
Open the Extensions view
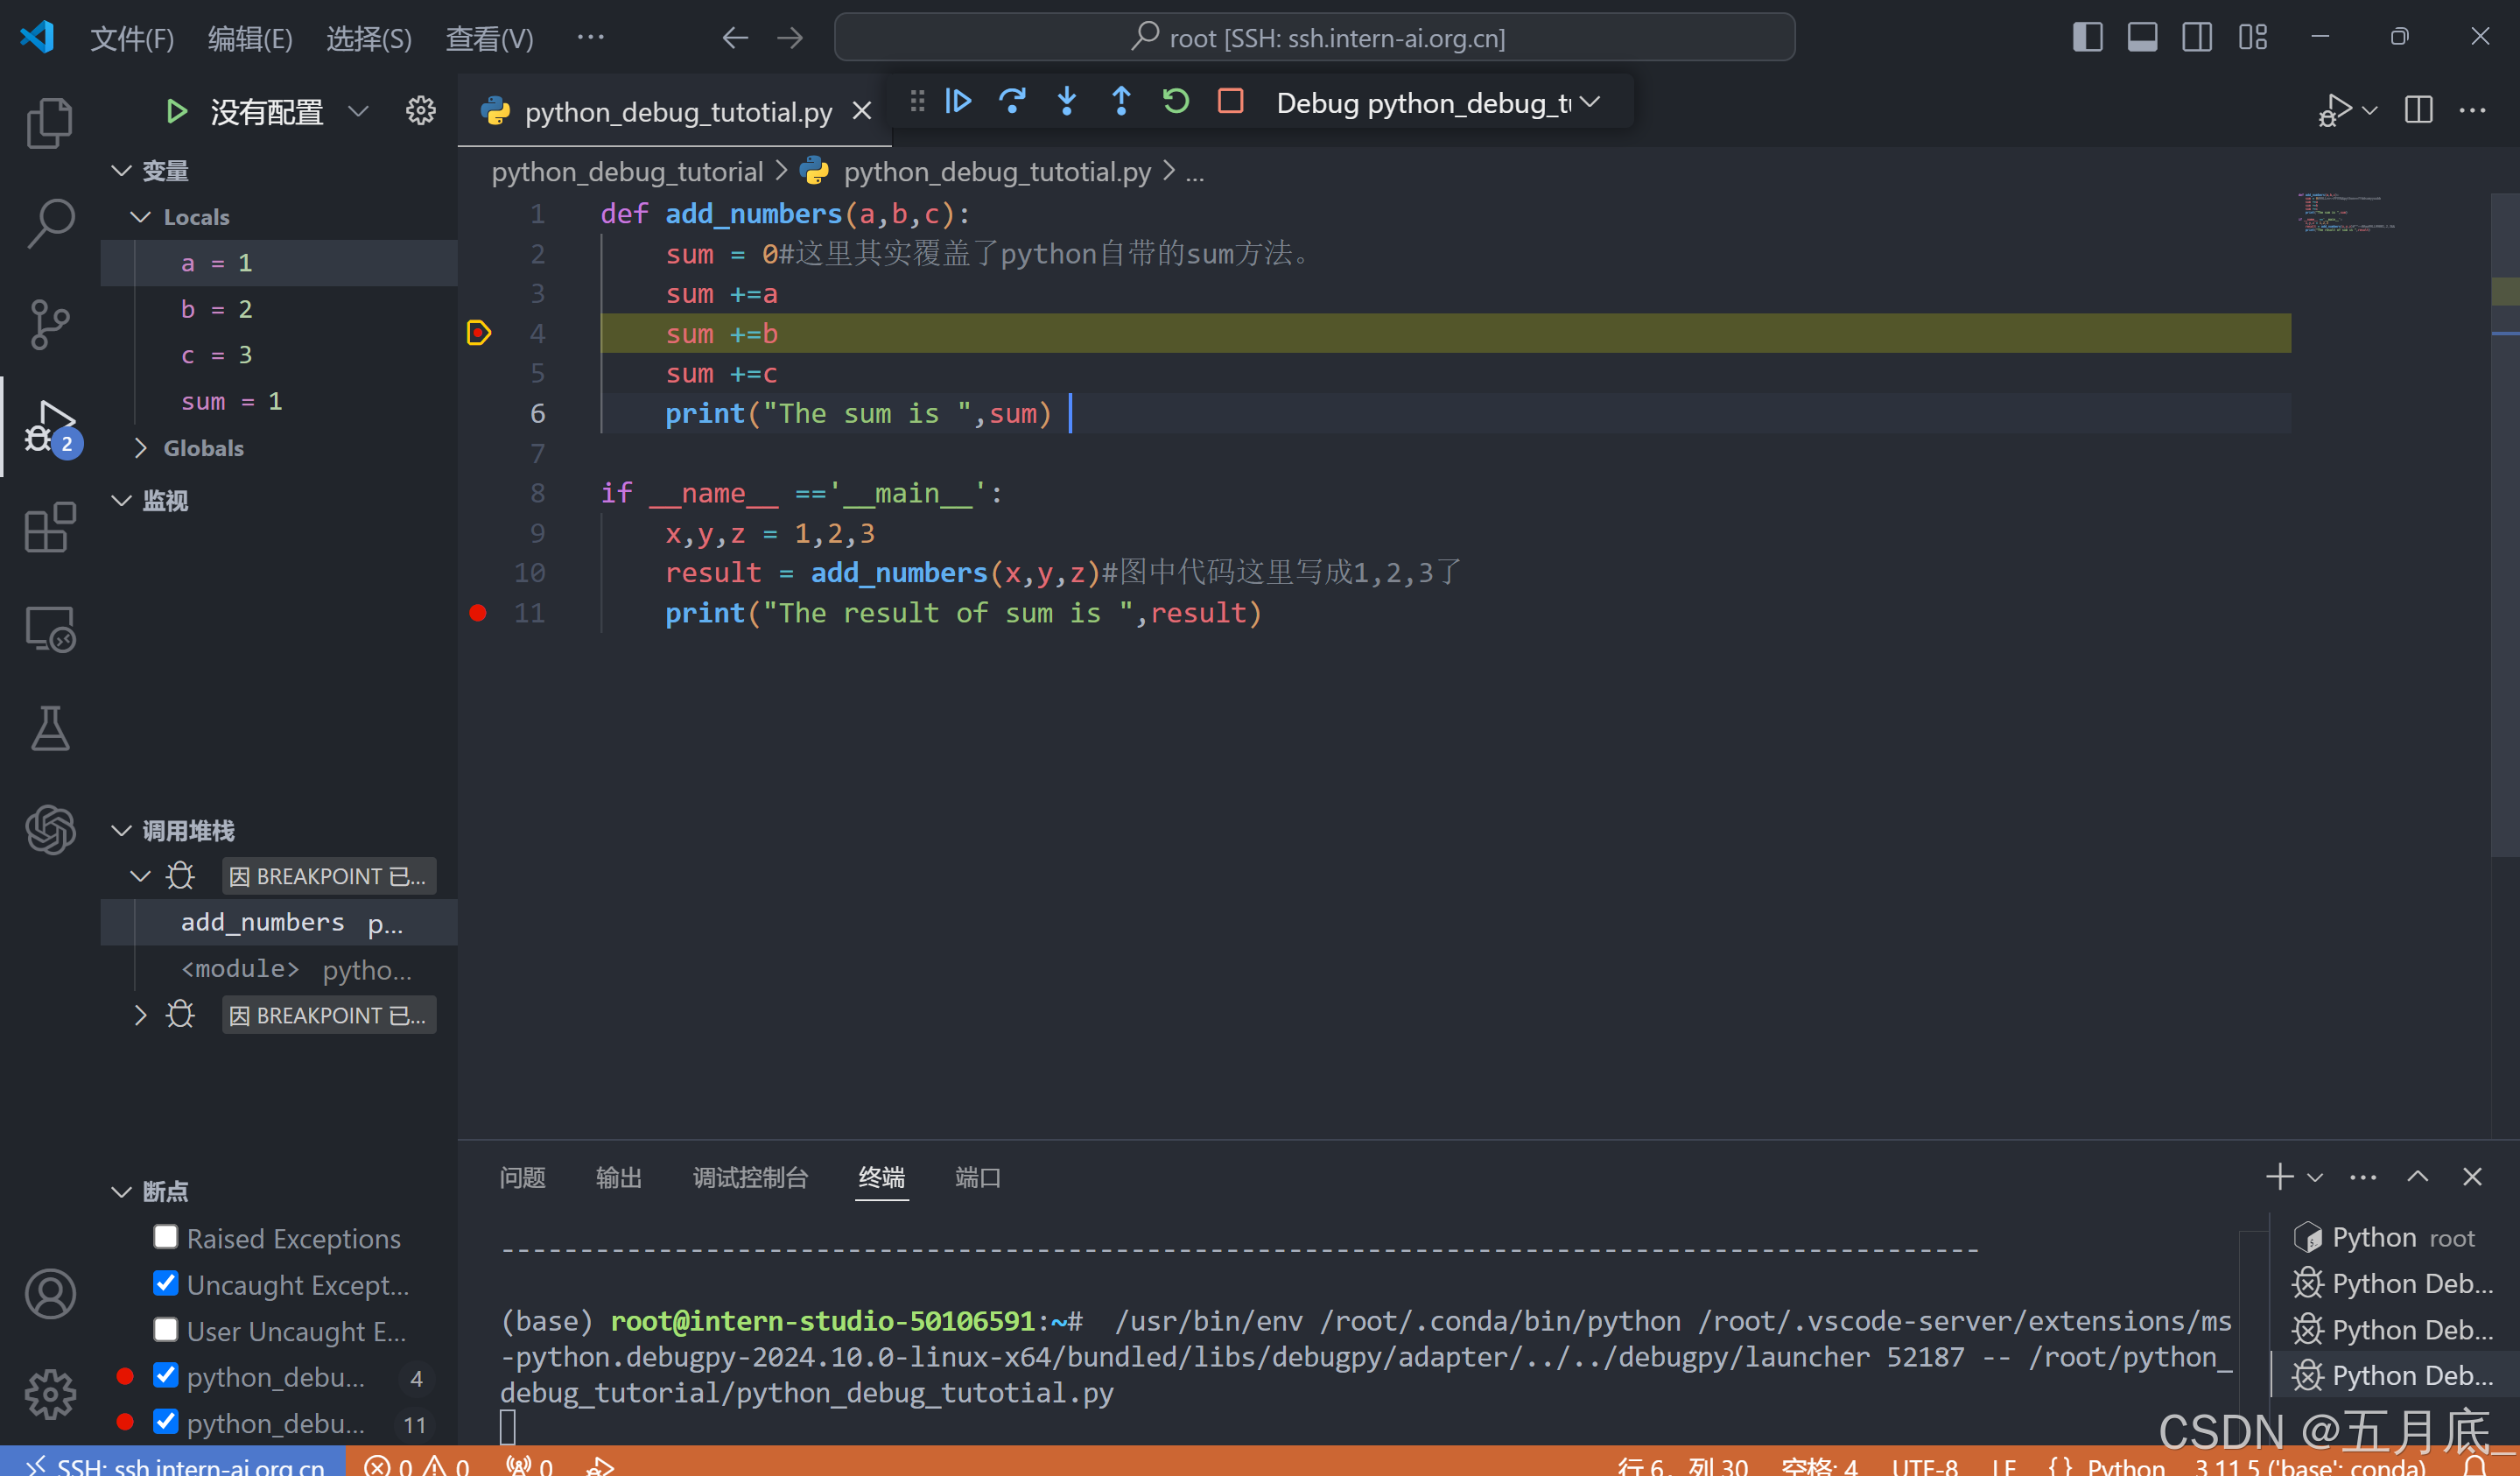50,528
